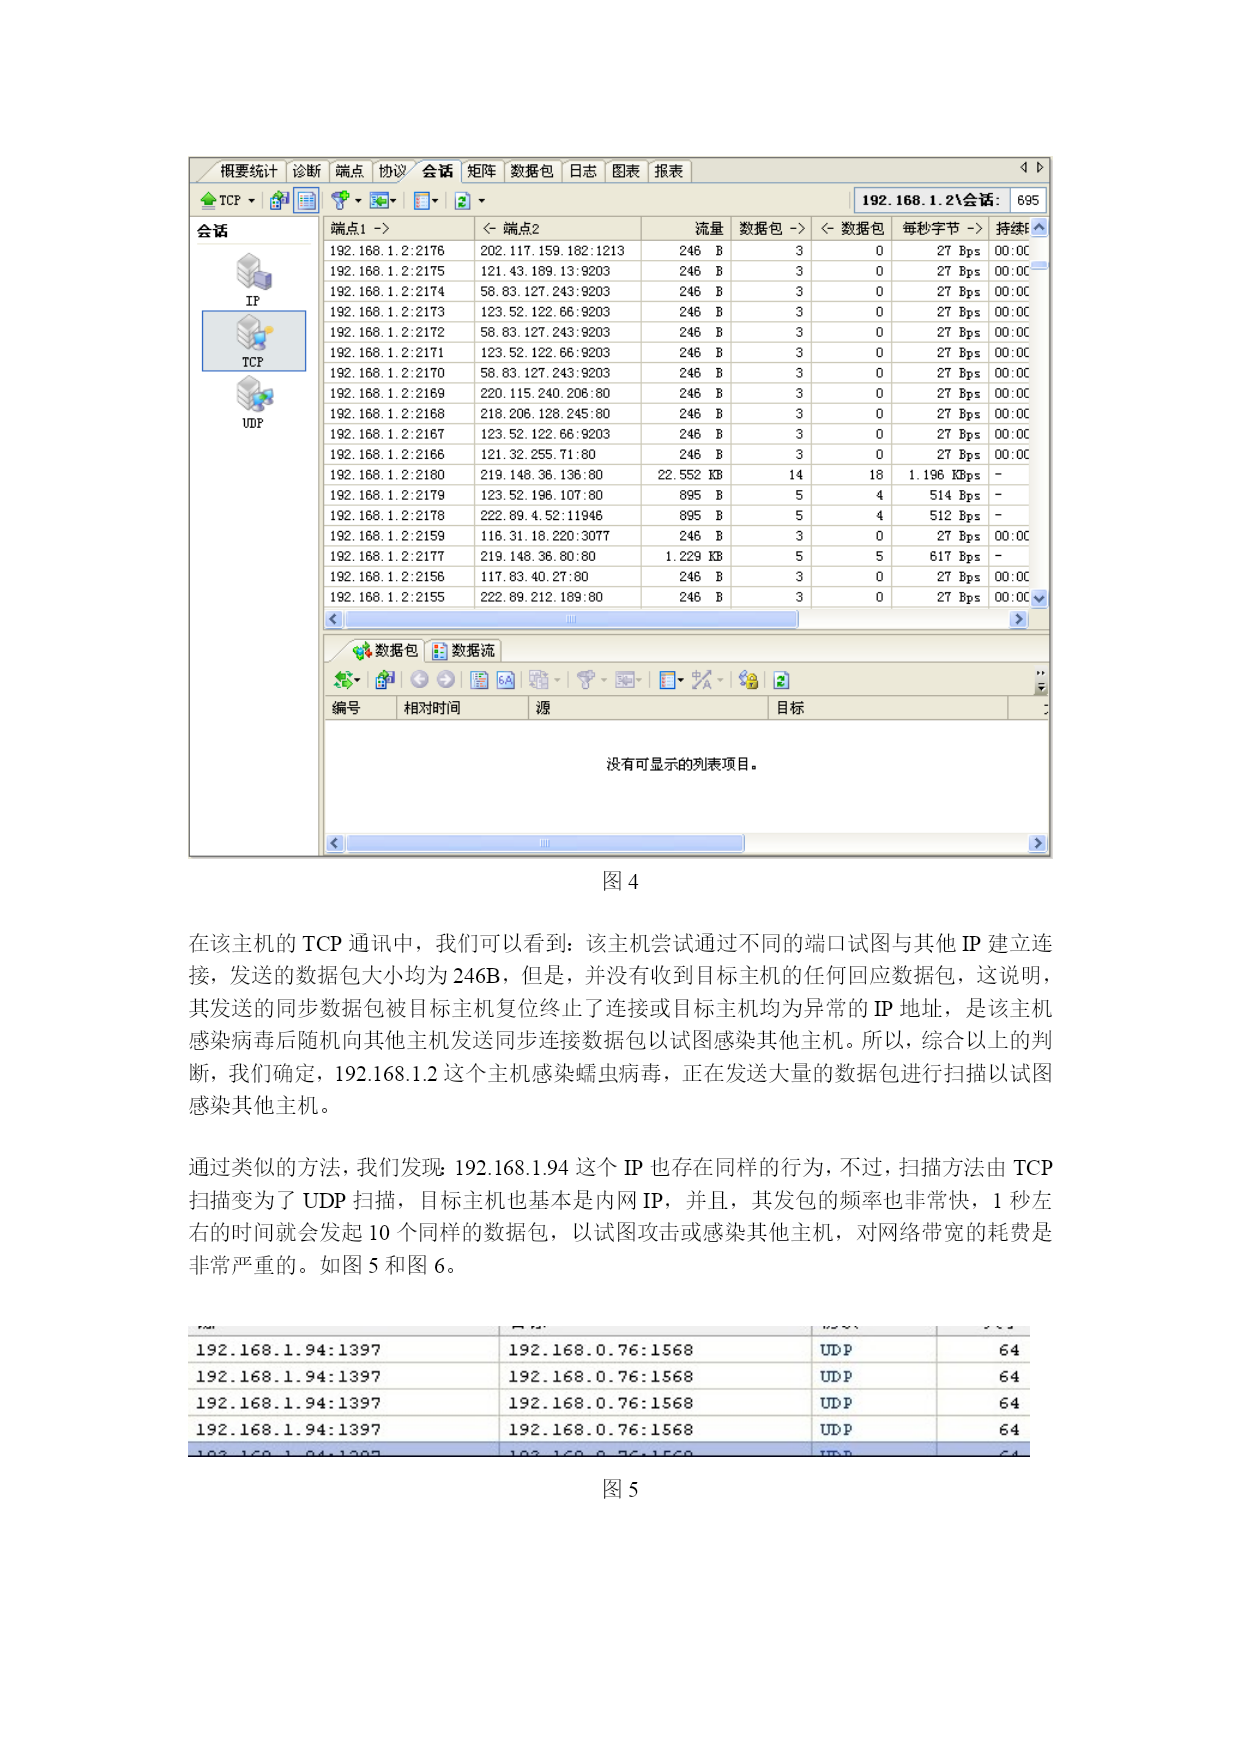Image resolution: width=1241 pixels, height=1754 pixels.
Task: Open the packet toolbar overflow chevron
Action: [1041, 681]
